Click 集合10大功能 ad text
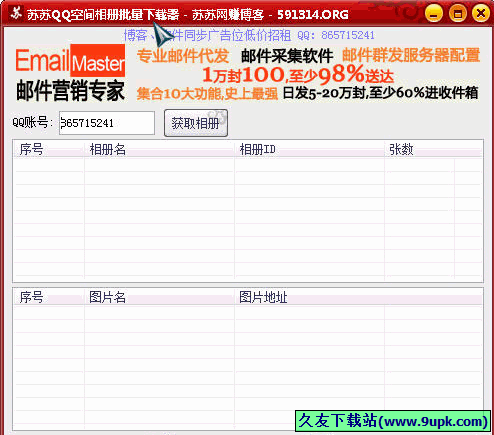 (207, 94)
